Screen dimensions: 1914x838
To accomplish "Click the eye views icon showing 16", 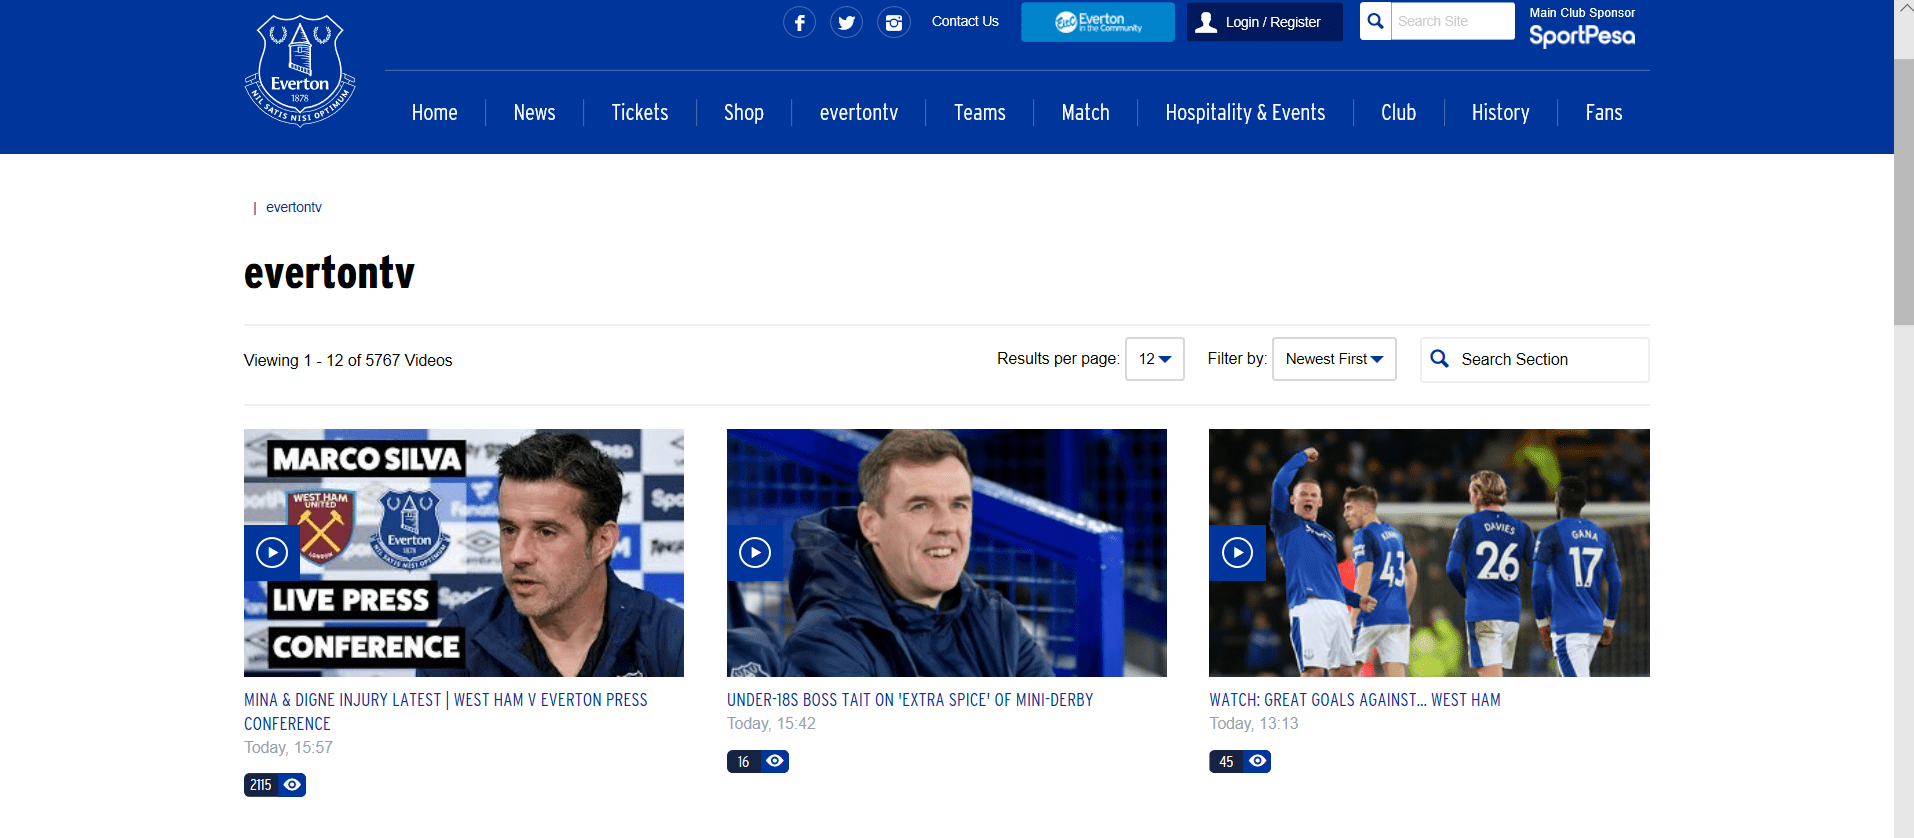I will pos(775,761).
